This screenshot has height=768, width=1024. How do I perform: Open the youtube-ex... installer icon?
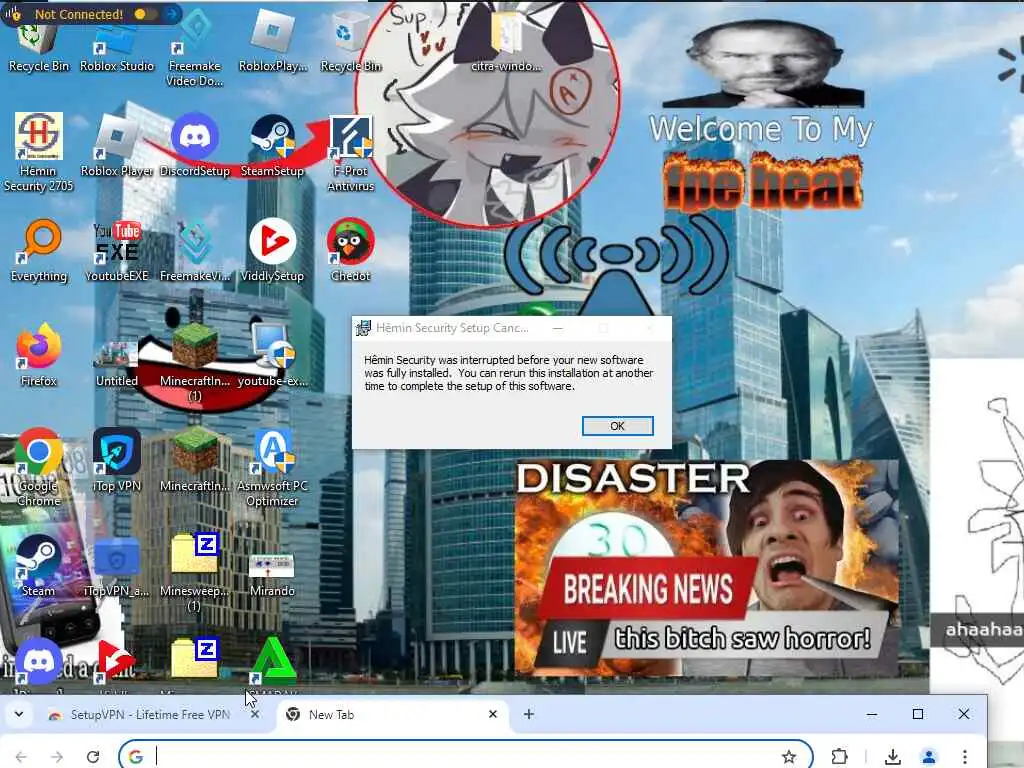[x=272, y=355]
